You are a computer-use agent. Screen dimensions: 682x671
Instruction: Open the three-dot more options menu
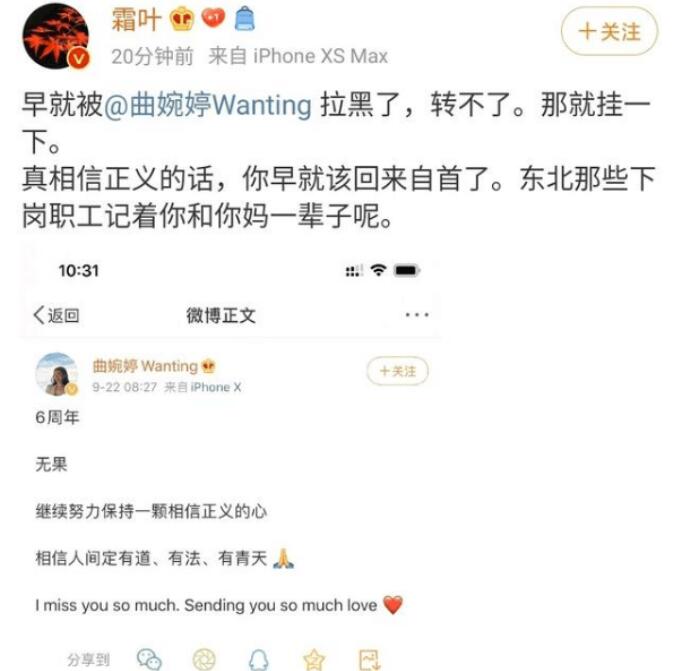417,314
